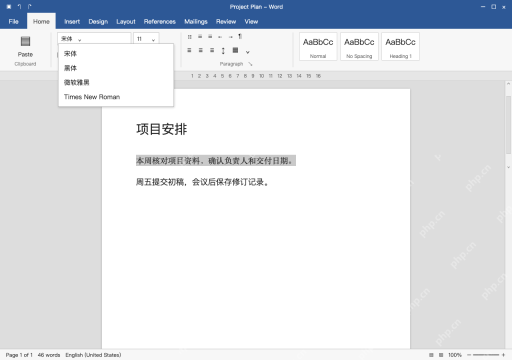512x360 pixels.
Task: Choose 微软雅黑 from the font list
Action: click(x=116, y=82)
